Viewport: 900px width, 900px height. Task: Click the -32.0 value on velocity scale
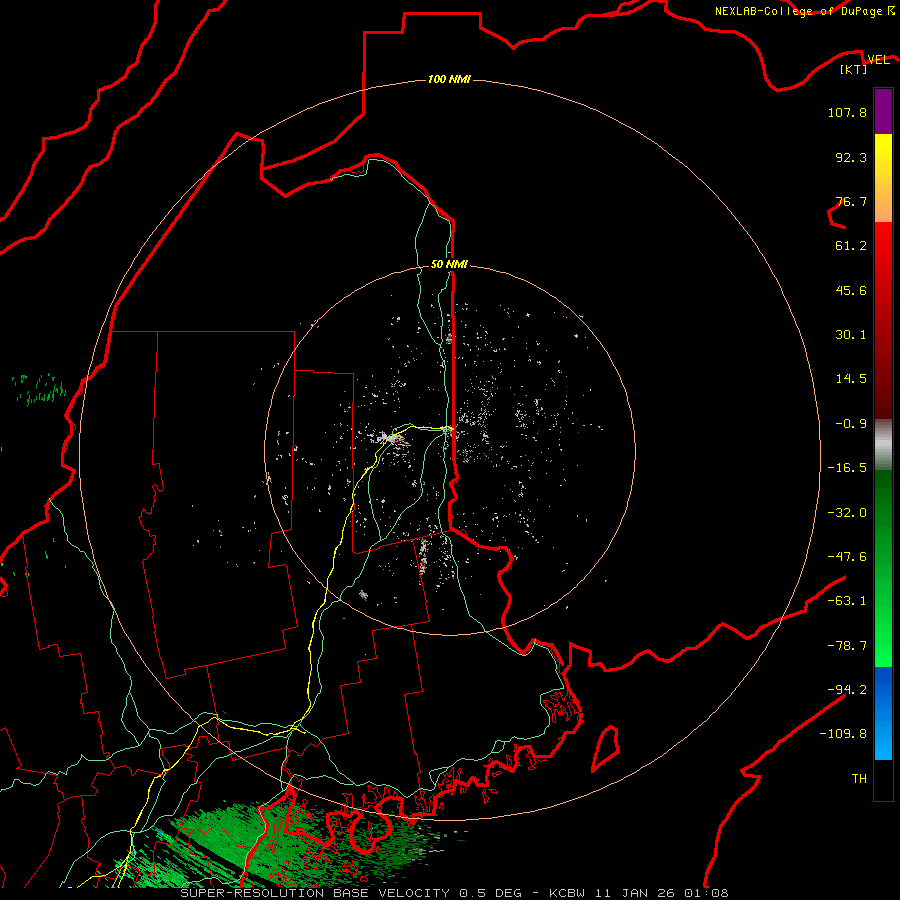[x=847, y=513]
